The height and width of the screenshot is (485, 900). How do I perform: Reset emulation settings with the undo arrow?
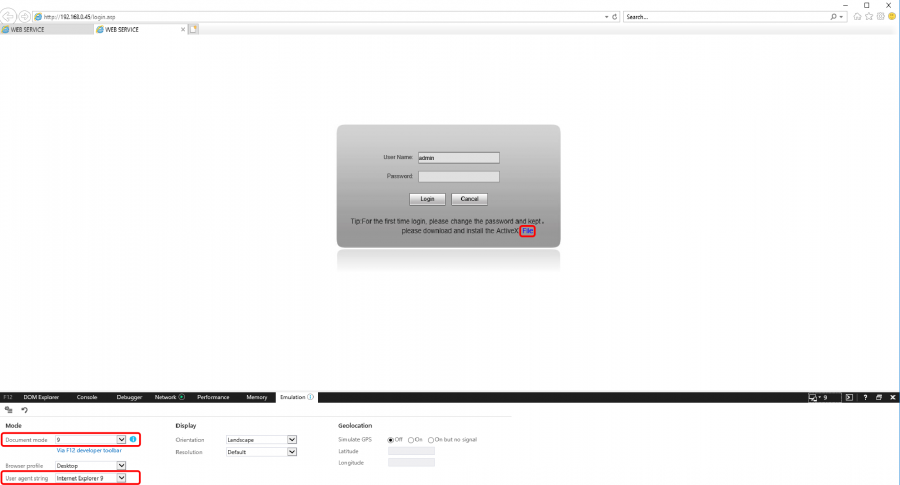pos(24,410)
